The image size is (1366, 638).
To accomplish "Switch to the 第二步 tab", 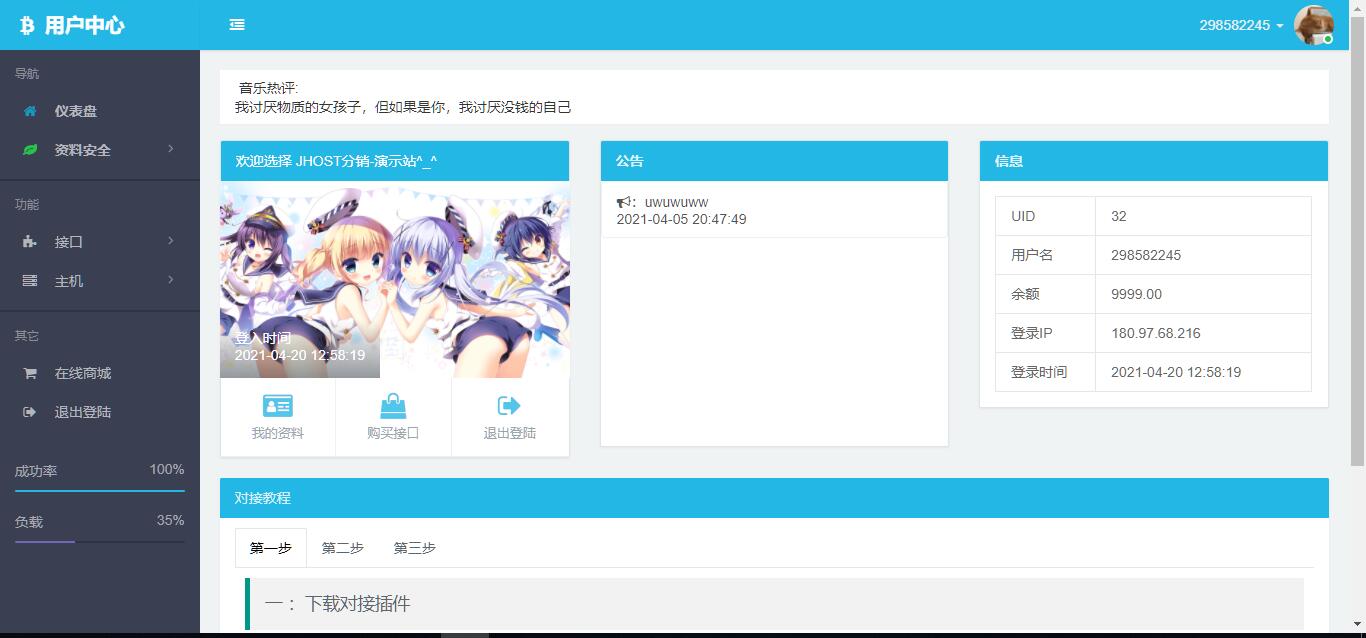I will [x=343, y=548].
